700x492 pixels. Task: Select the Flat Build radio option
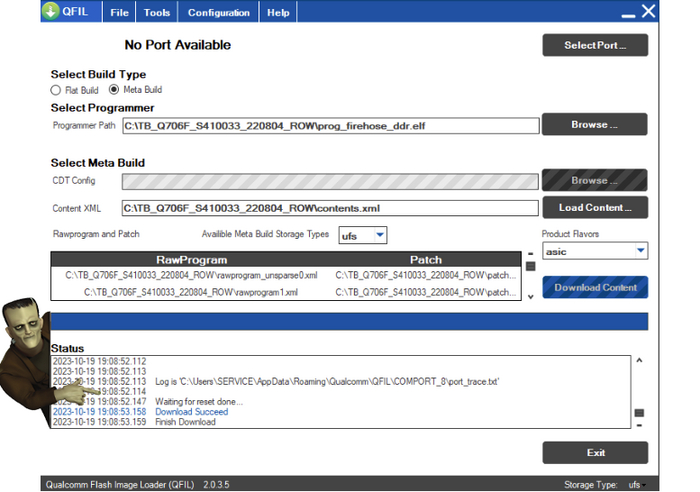[57, 90]
